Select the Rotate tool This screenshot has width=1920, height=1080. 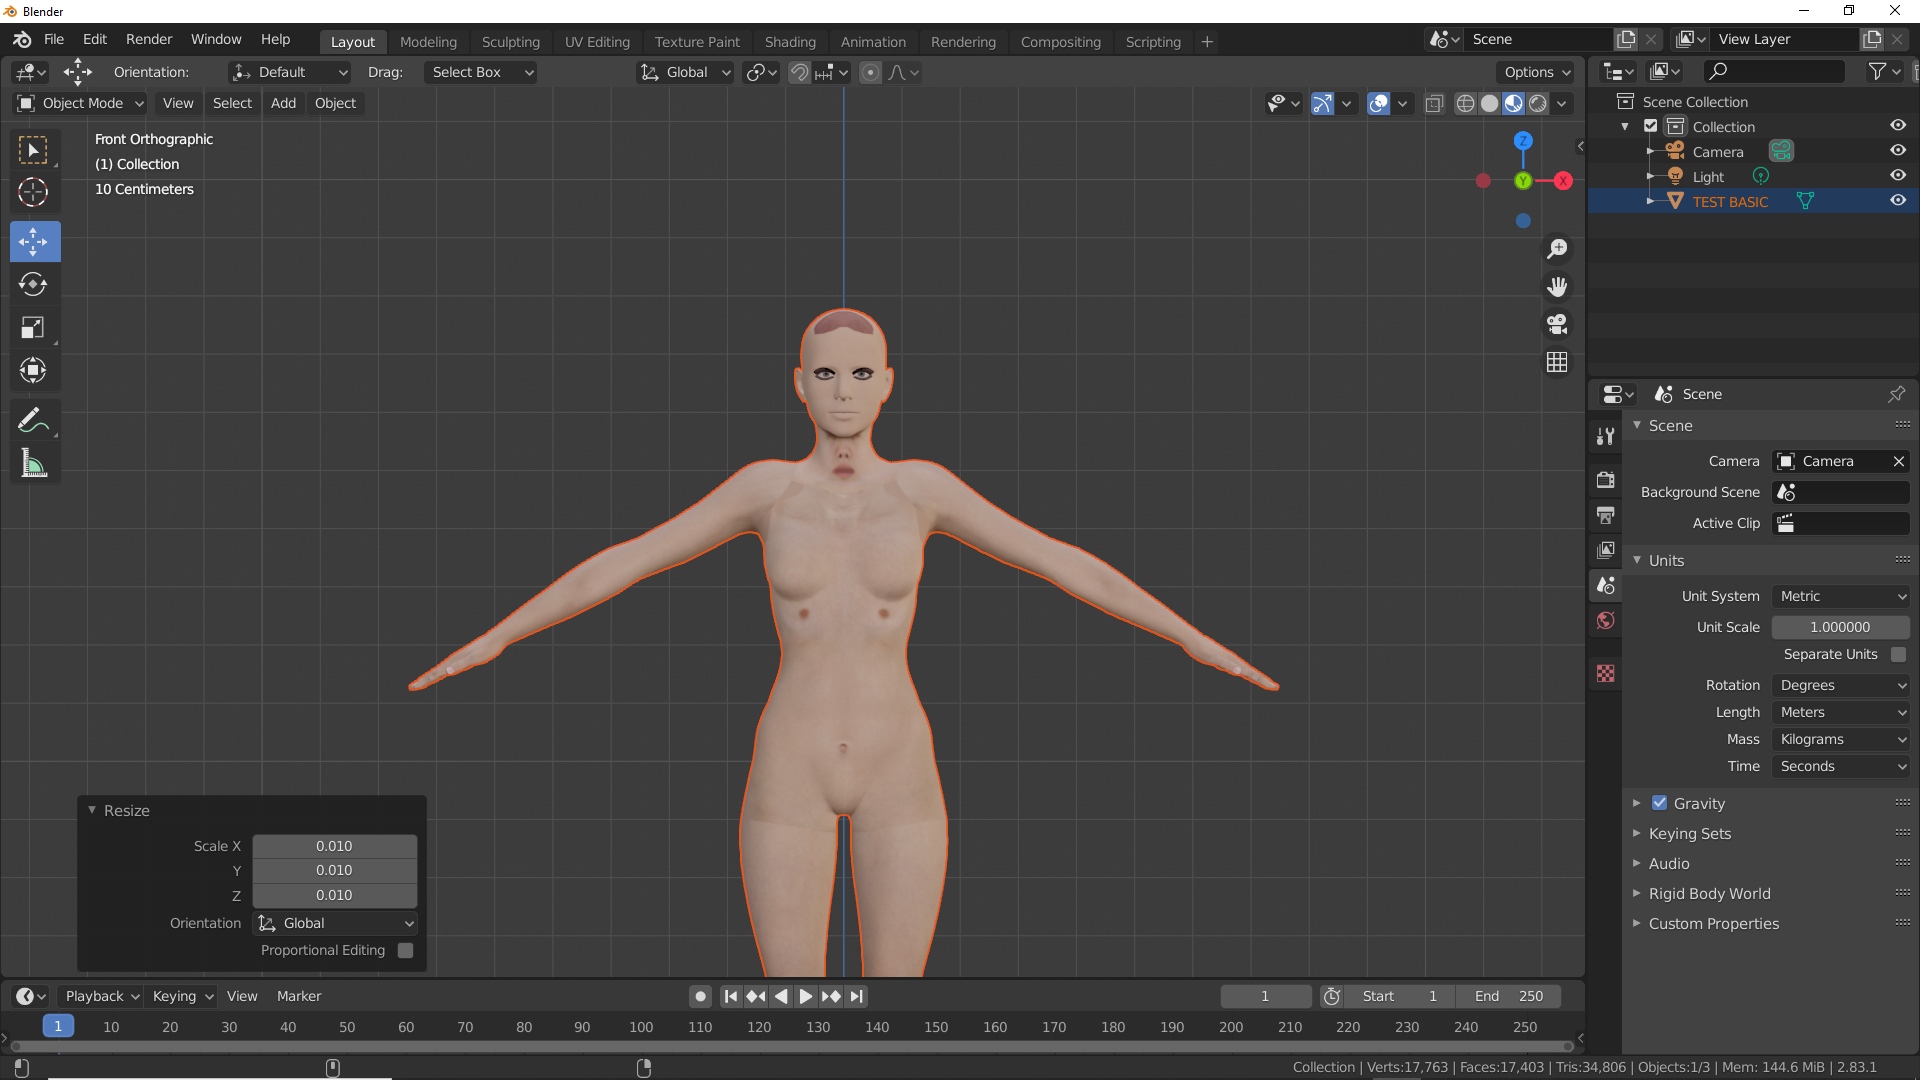click(34, 284)
